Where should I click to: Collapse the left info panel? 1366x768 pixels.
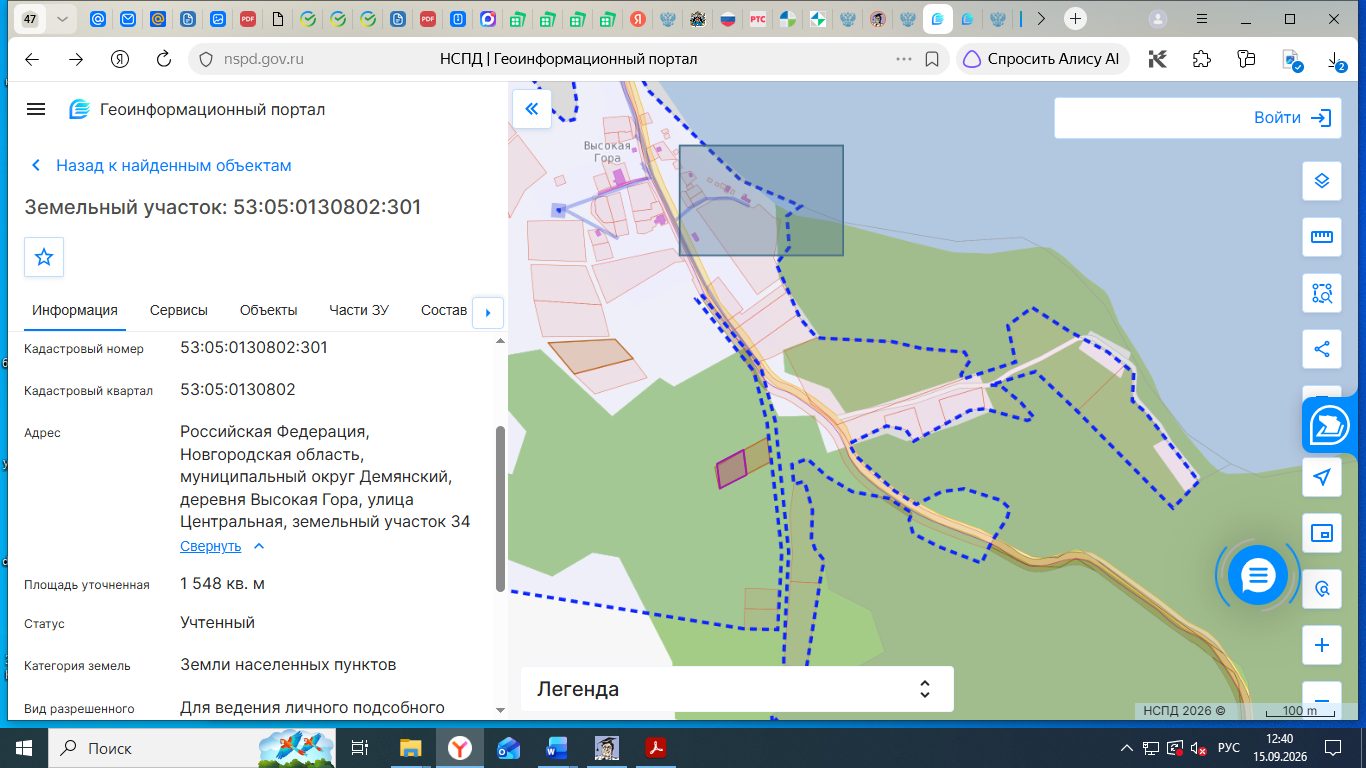(x=532, y=109)
